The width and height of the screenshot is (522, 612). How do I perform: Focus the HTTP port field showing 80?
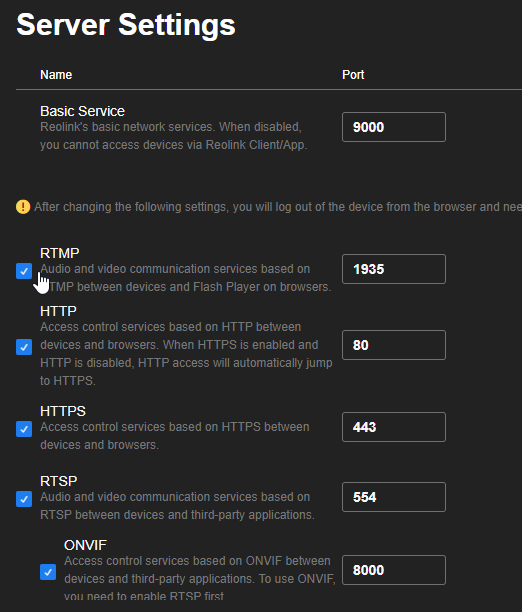[394, 345]
